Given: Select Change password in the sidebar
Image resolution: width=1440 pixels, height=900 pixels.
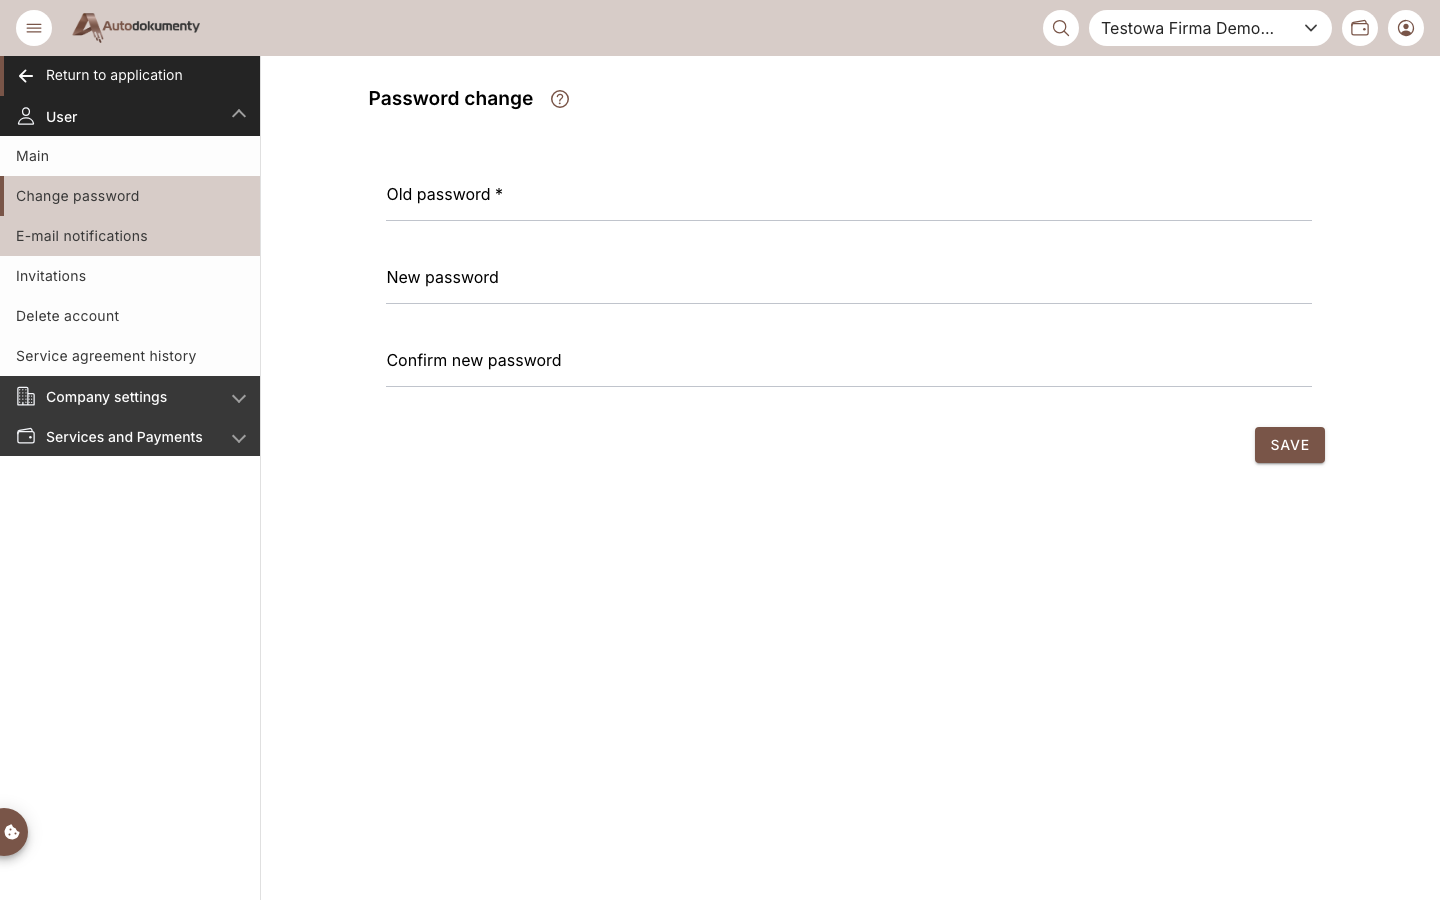Looking at the screenshot, I should coord(130,196).
